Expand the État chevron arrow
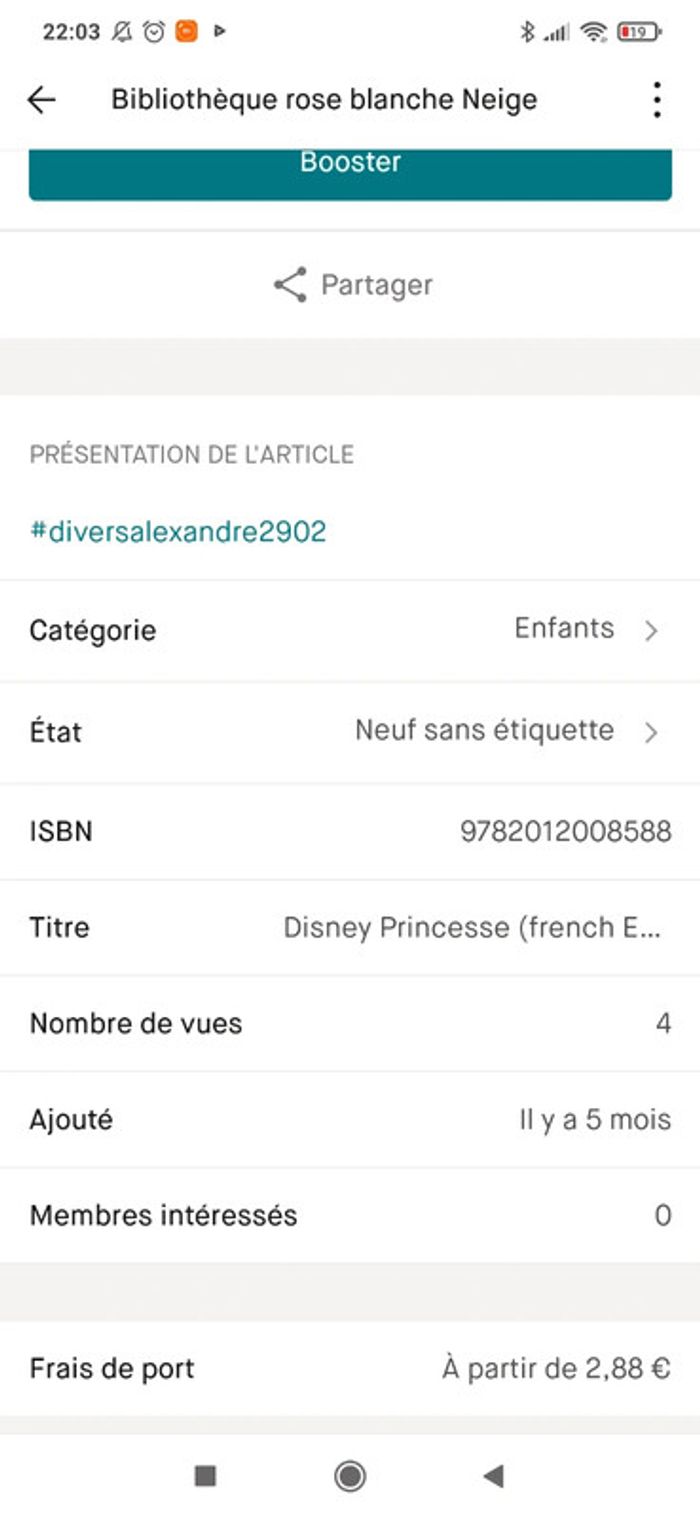 651,733
